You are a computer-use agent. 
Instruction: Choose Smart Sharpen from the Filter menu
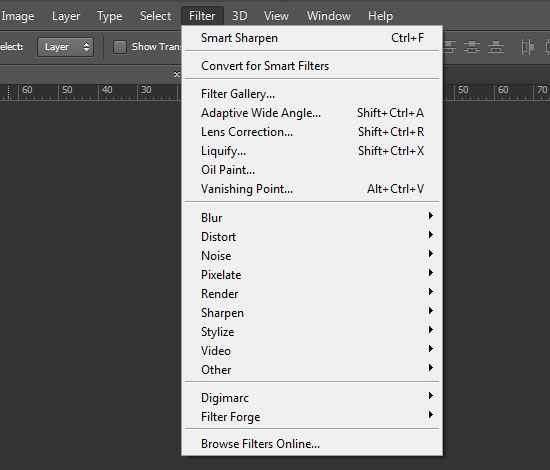(312, 38)
